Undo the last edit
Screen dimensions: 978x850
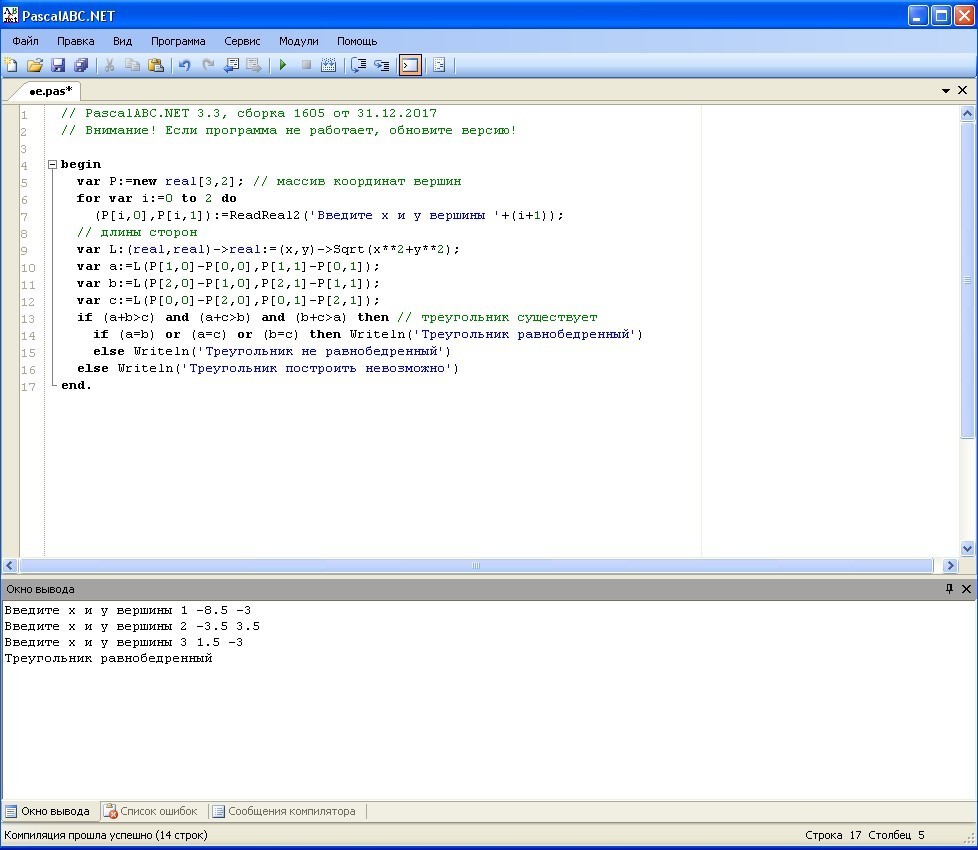pos(184,65)
